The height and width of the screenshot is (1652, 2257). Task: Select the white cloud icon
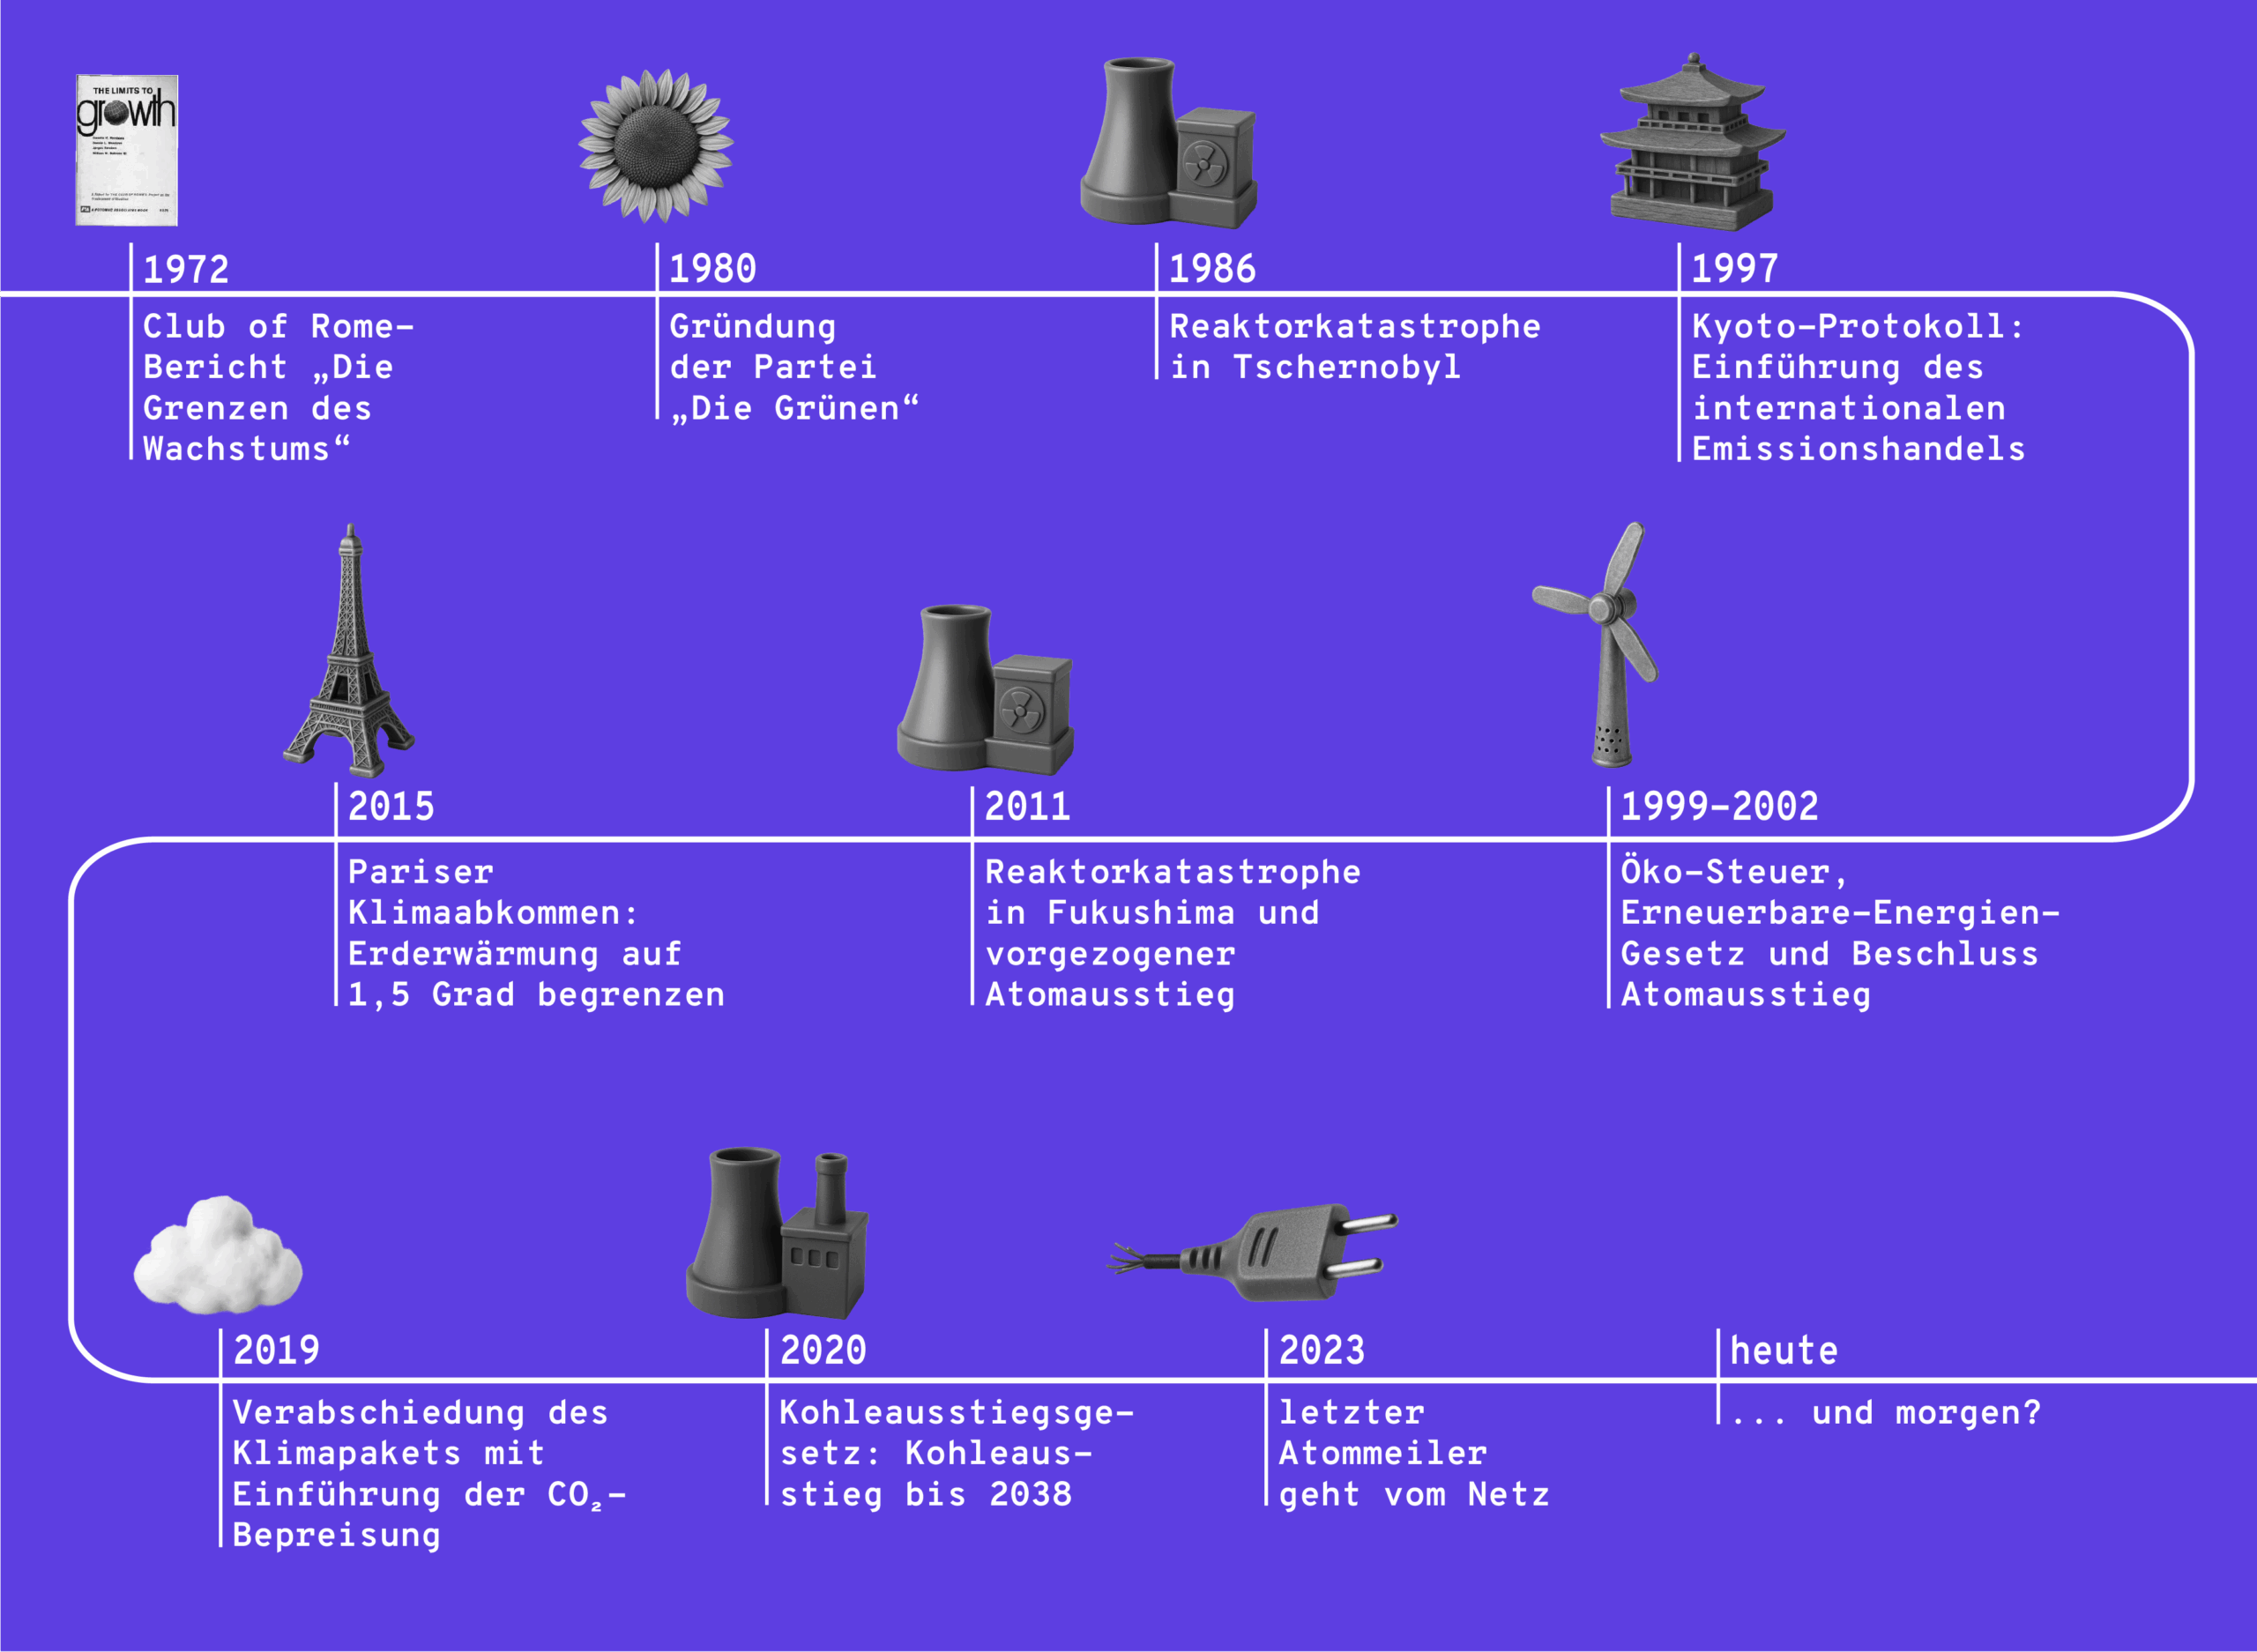pyautogui.click(x=218, y=1255)
